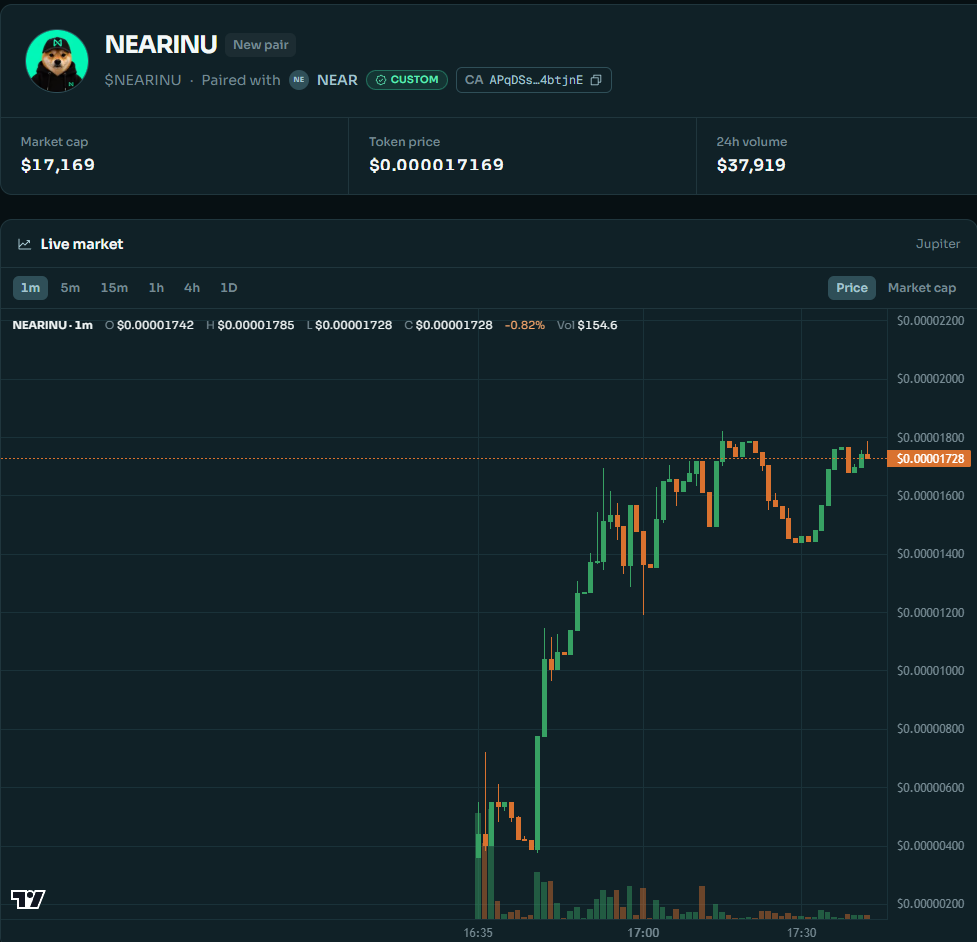Choose the 4h timeframe
The image size is (977, 942).
(x=192, y=288)
